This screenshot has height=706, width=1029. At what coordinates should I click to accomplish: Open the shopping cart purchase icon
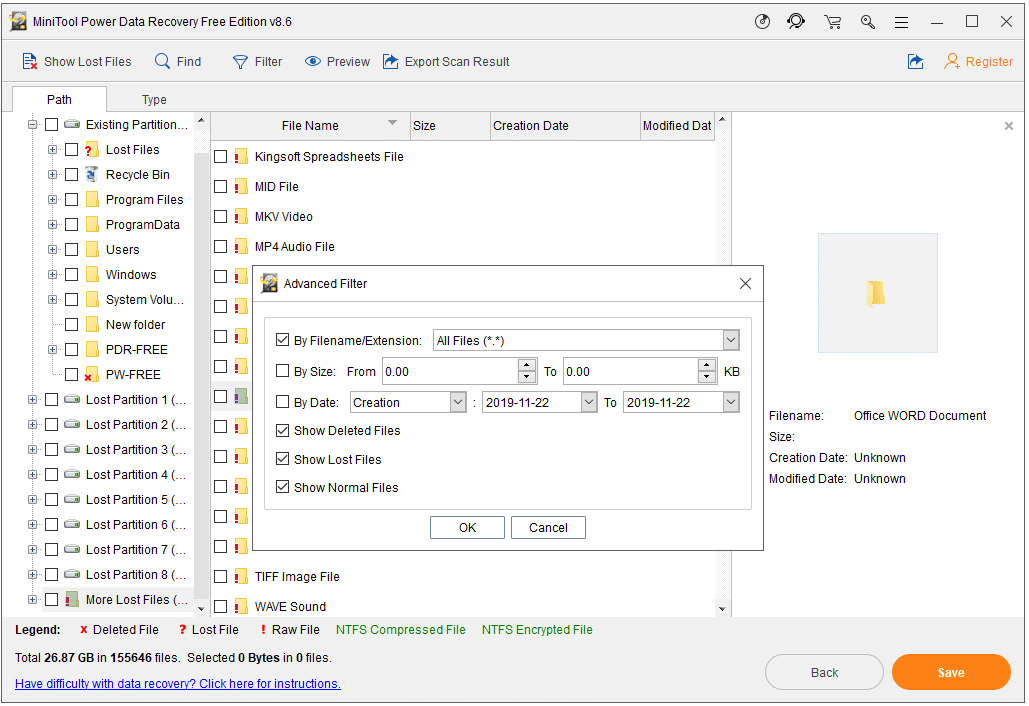[x=832, y=21]
